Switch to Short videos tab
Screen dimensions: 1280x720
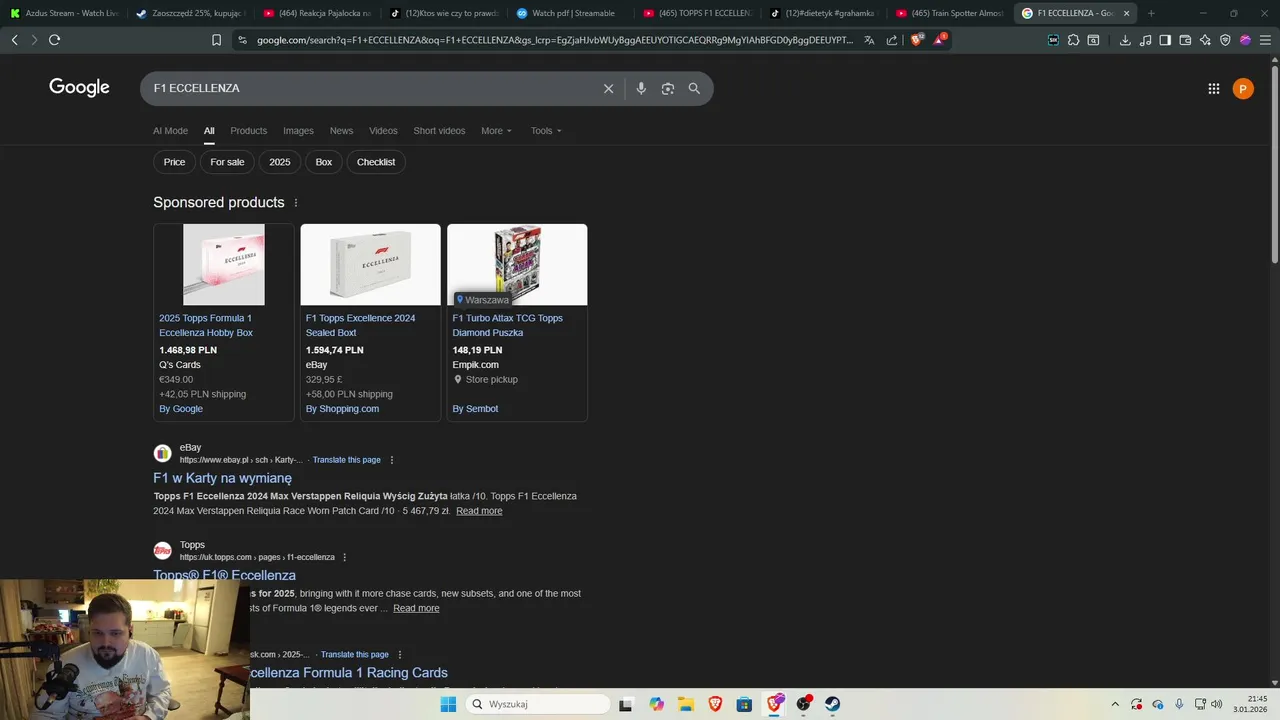click(x=439, y=131)
